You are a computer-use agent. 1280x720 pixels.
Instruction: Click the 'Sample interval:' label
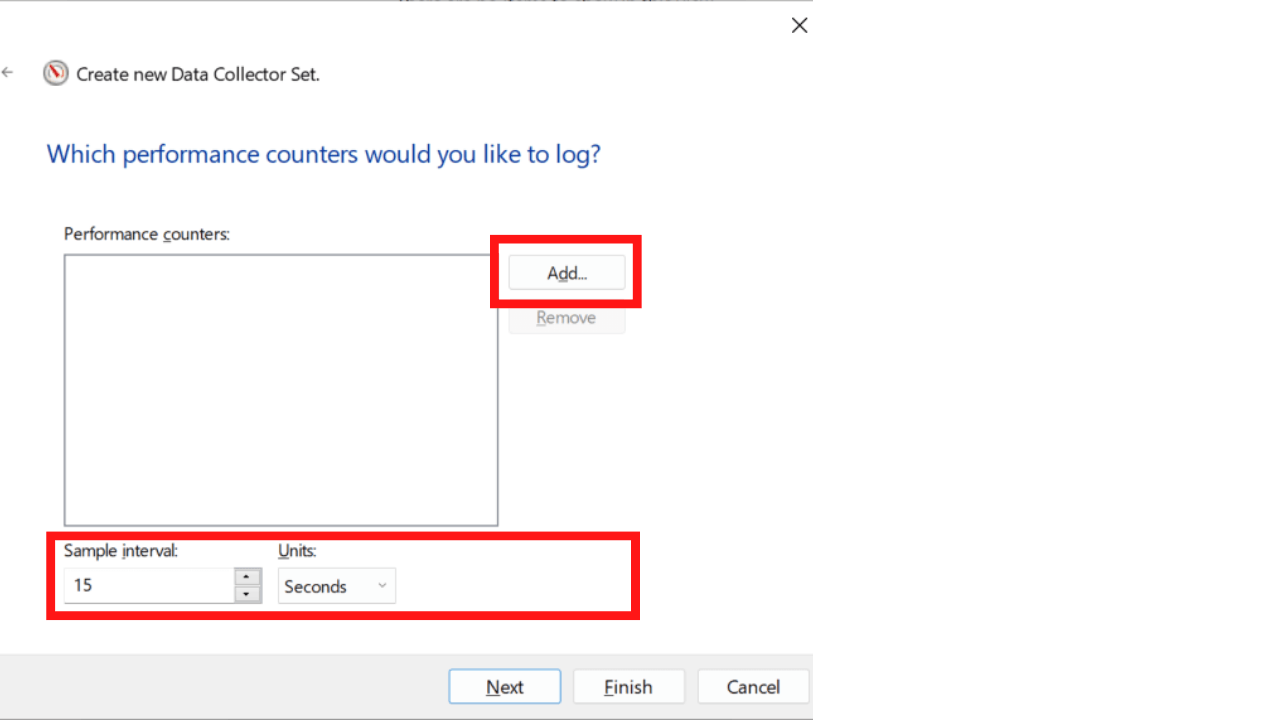click(x=121, y=551)
